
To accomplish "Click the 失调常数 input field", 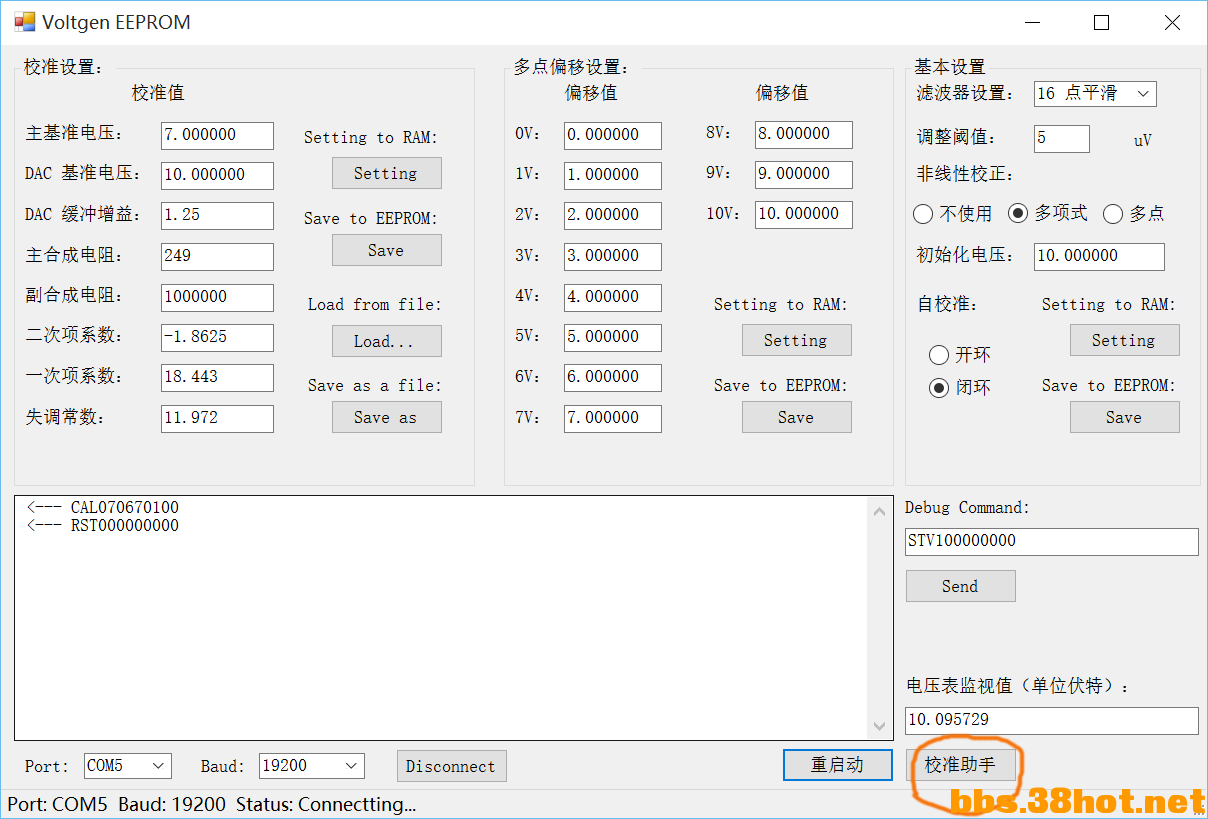I will 217,418.
